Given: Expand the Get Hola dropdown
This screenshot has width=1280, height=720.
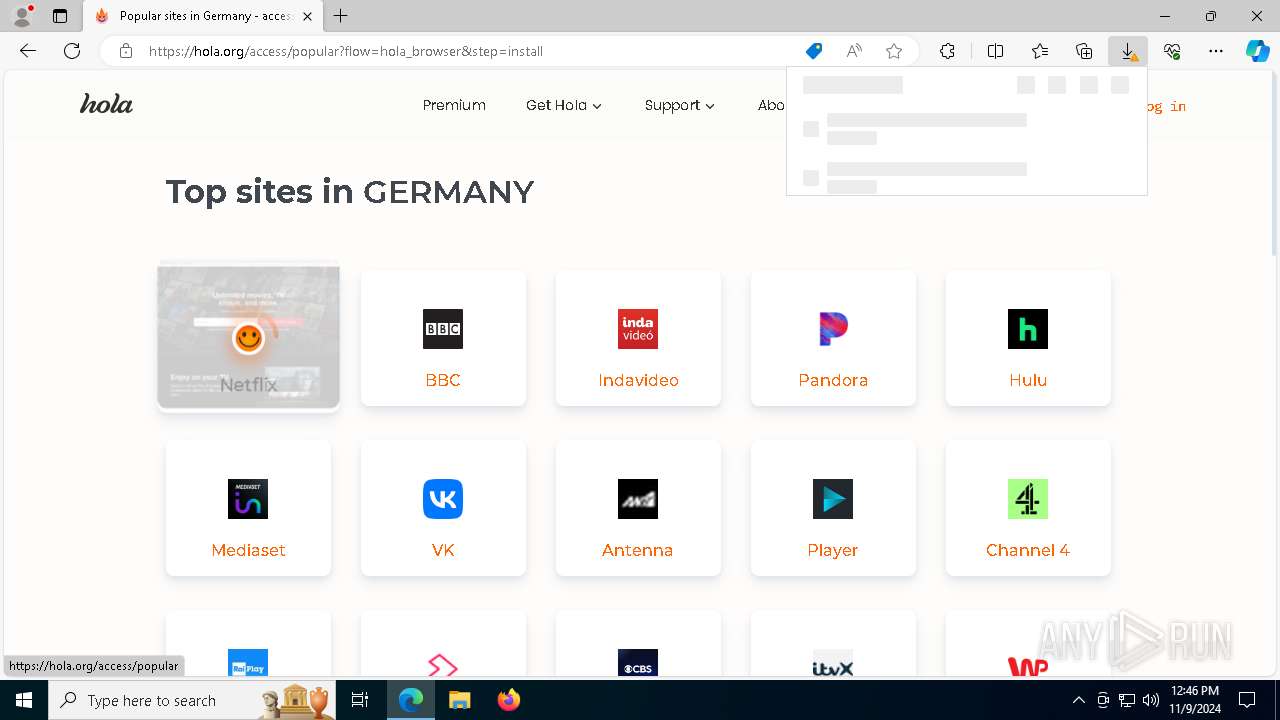Looking at the screenshot, I should click(x=564, y=105).
